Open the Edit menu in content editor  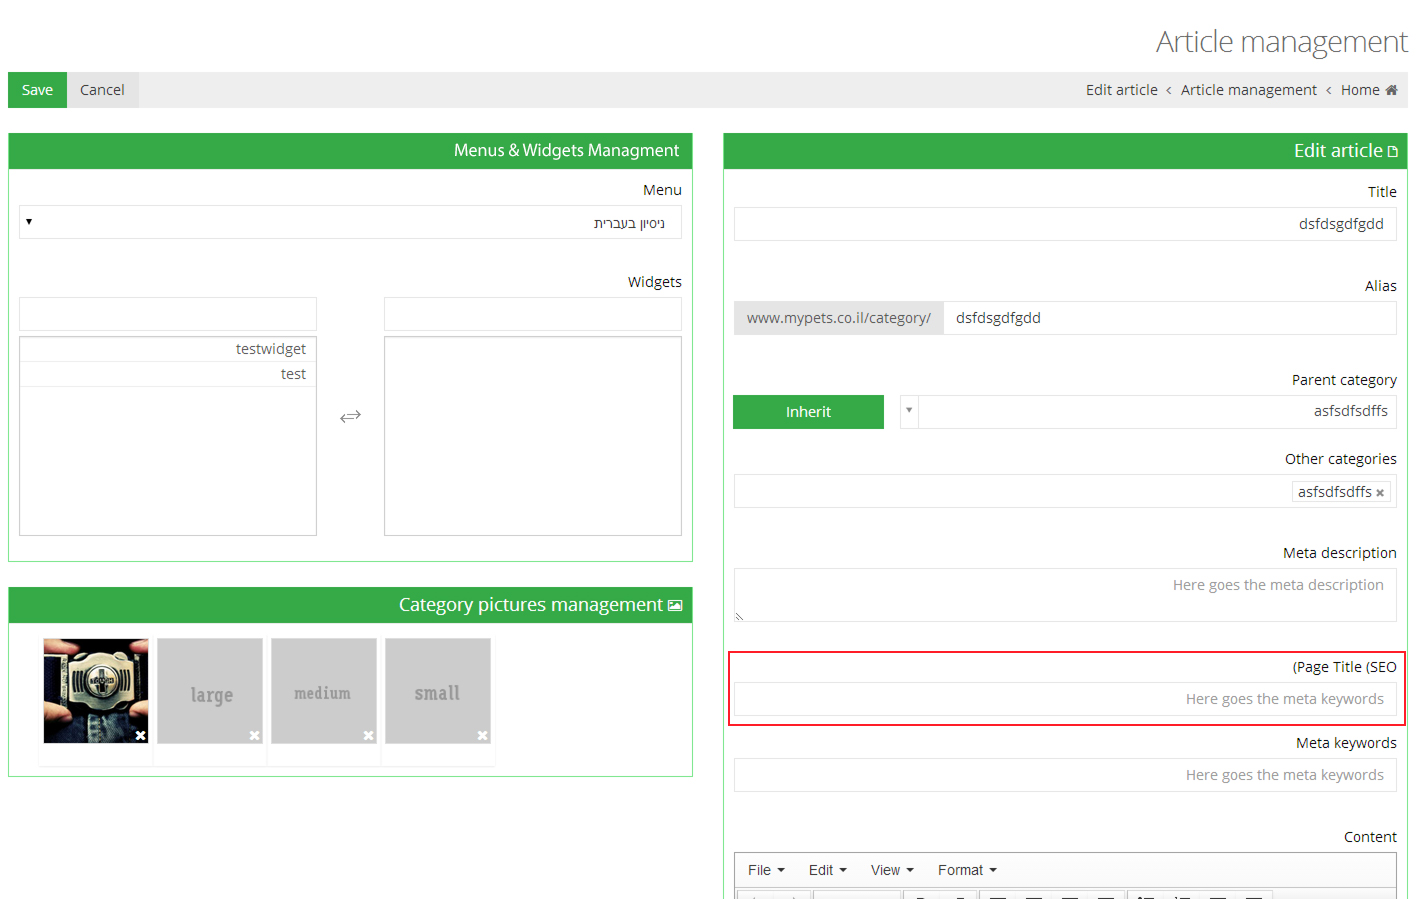click(827, 870)
